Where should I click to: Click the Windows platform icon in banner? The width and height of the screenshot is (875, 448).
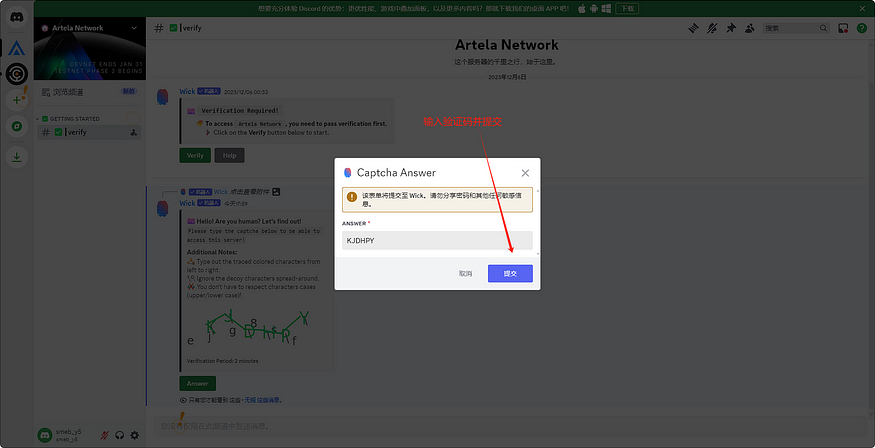[606, 8]
